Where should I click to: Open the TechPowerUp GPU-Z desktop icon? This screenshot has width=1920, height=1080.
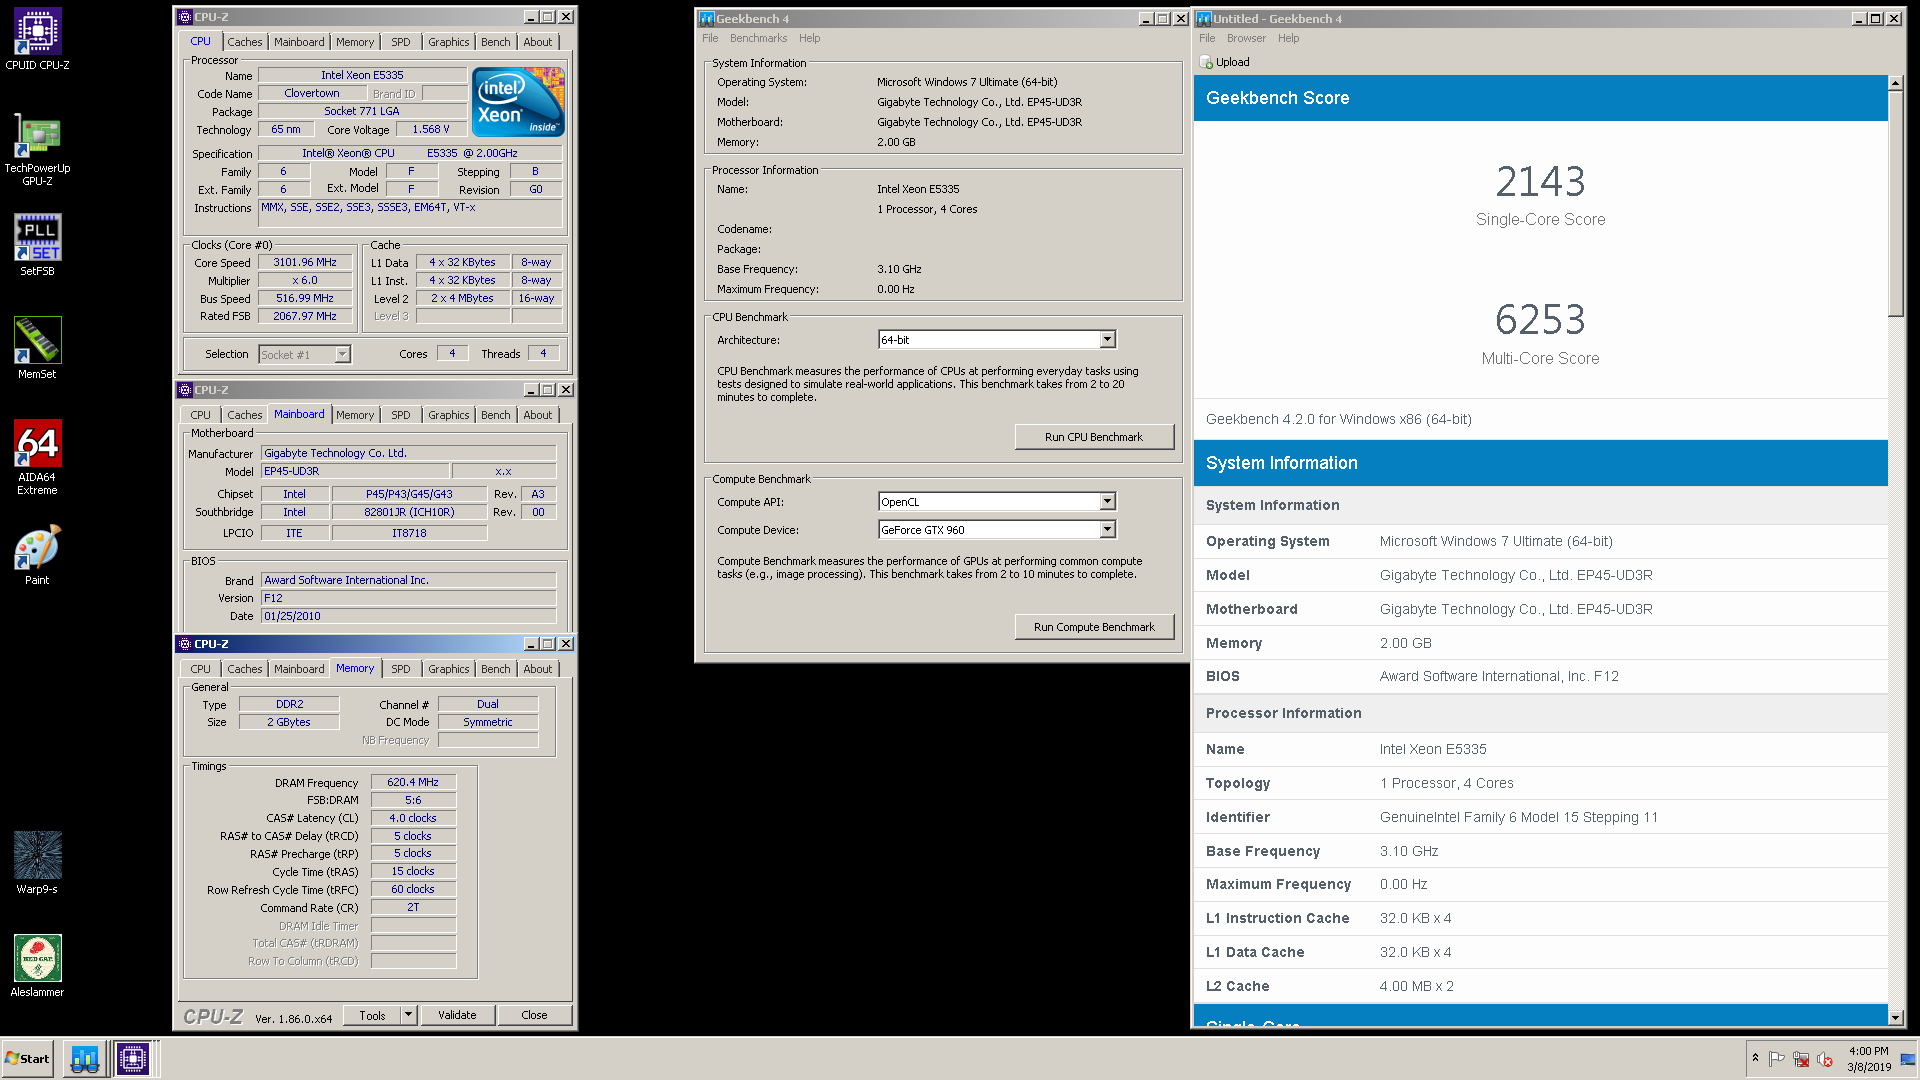(x=37, y=149)
